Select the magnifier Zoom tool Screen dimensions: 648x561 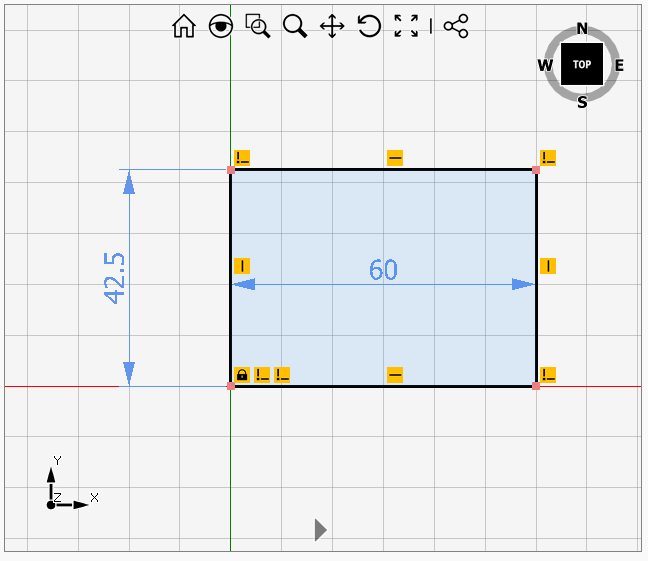[x=295, y=27]
